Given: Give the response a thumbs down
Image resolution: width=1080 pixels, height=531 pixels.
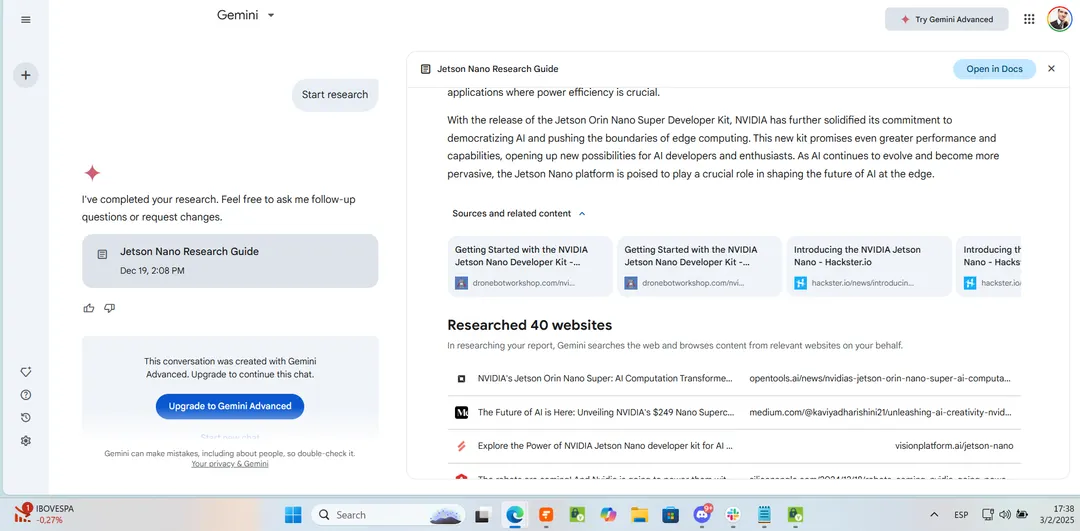Looking at the screenshot, I should coord(110,308).
